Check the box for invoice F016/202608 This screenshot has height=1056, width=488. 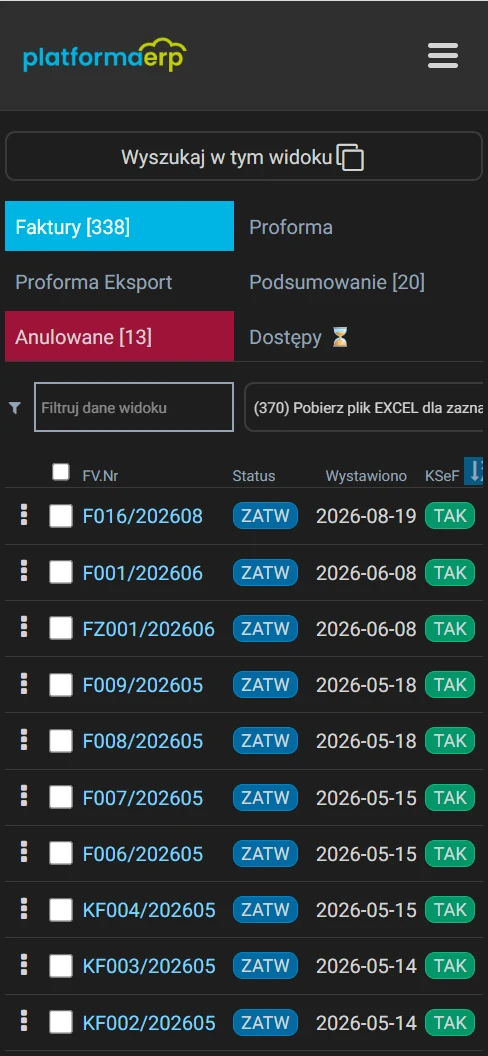61,517
